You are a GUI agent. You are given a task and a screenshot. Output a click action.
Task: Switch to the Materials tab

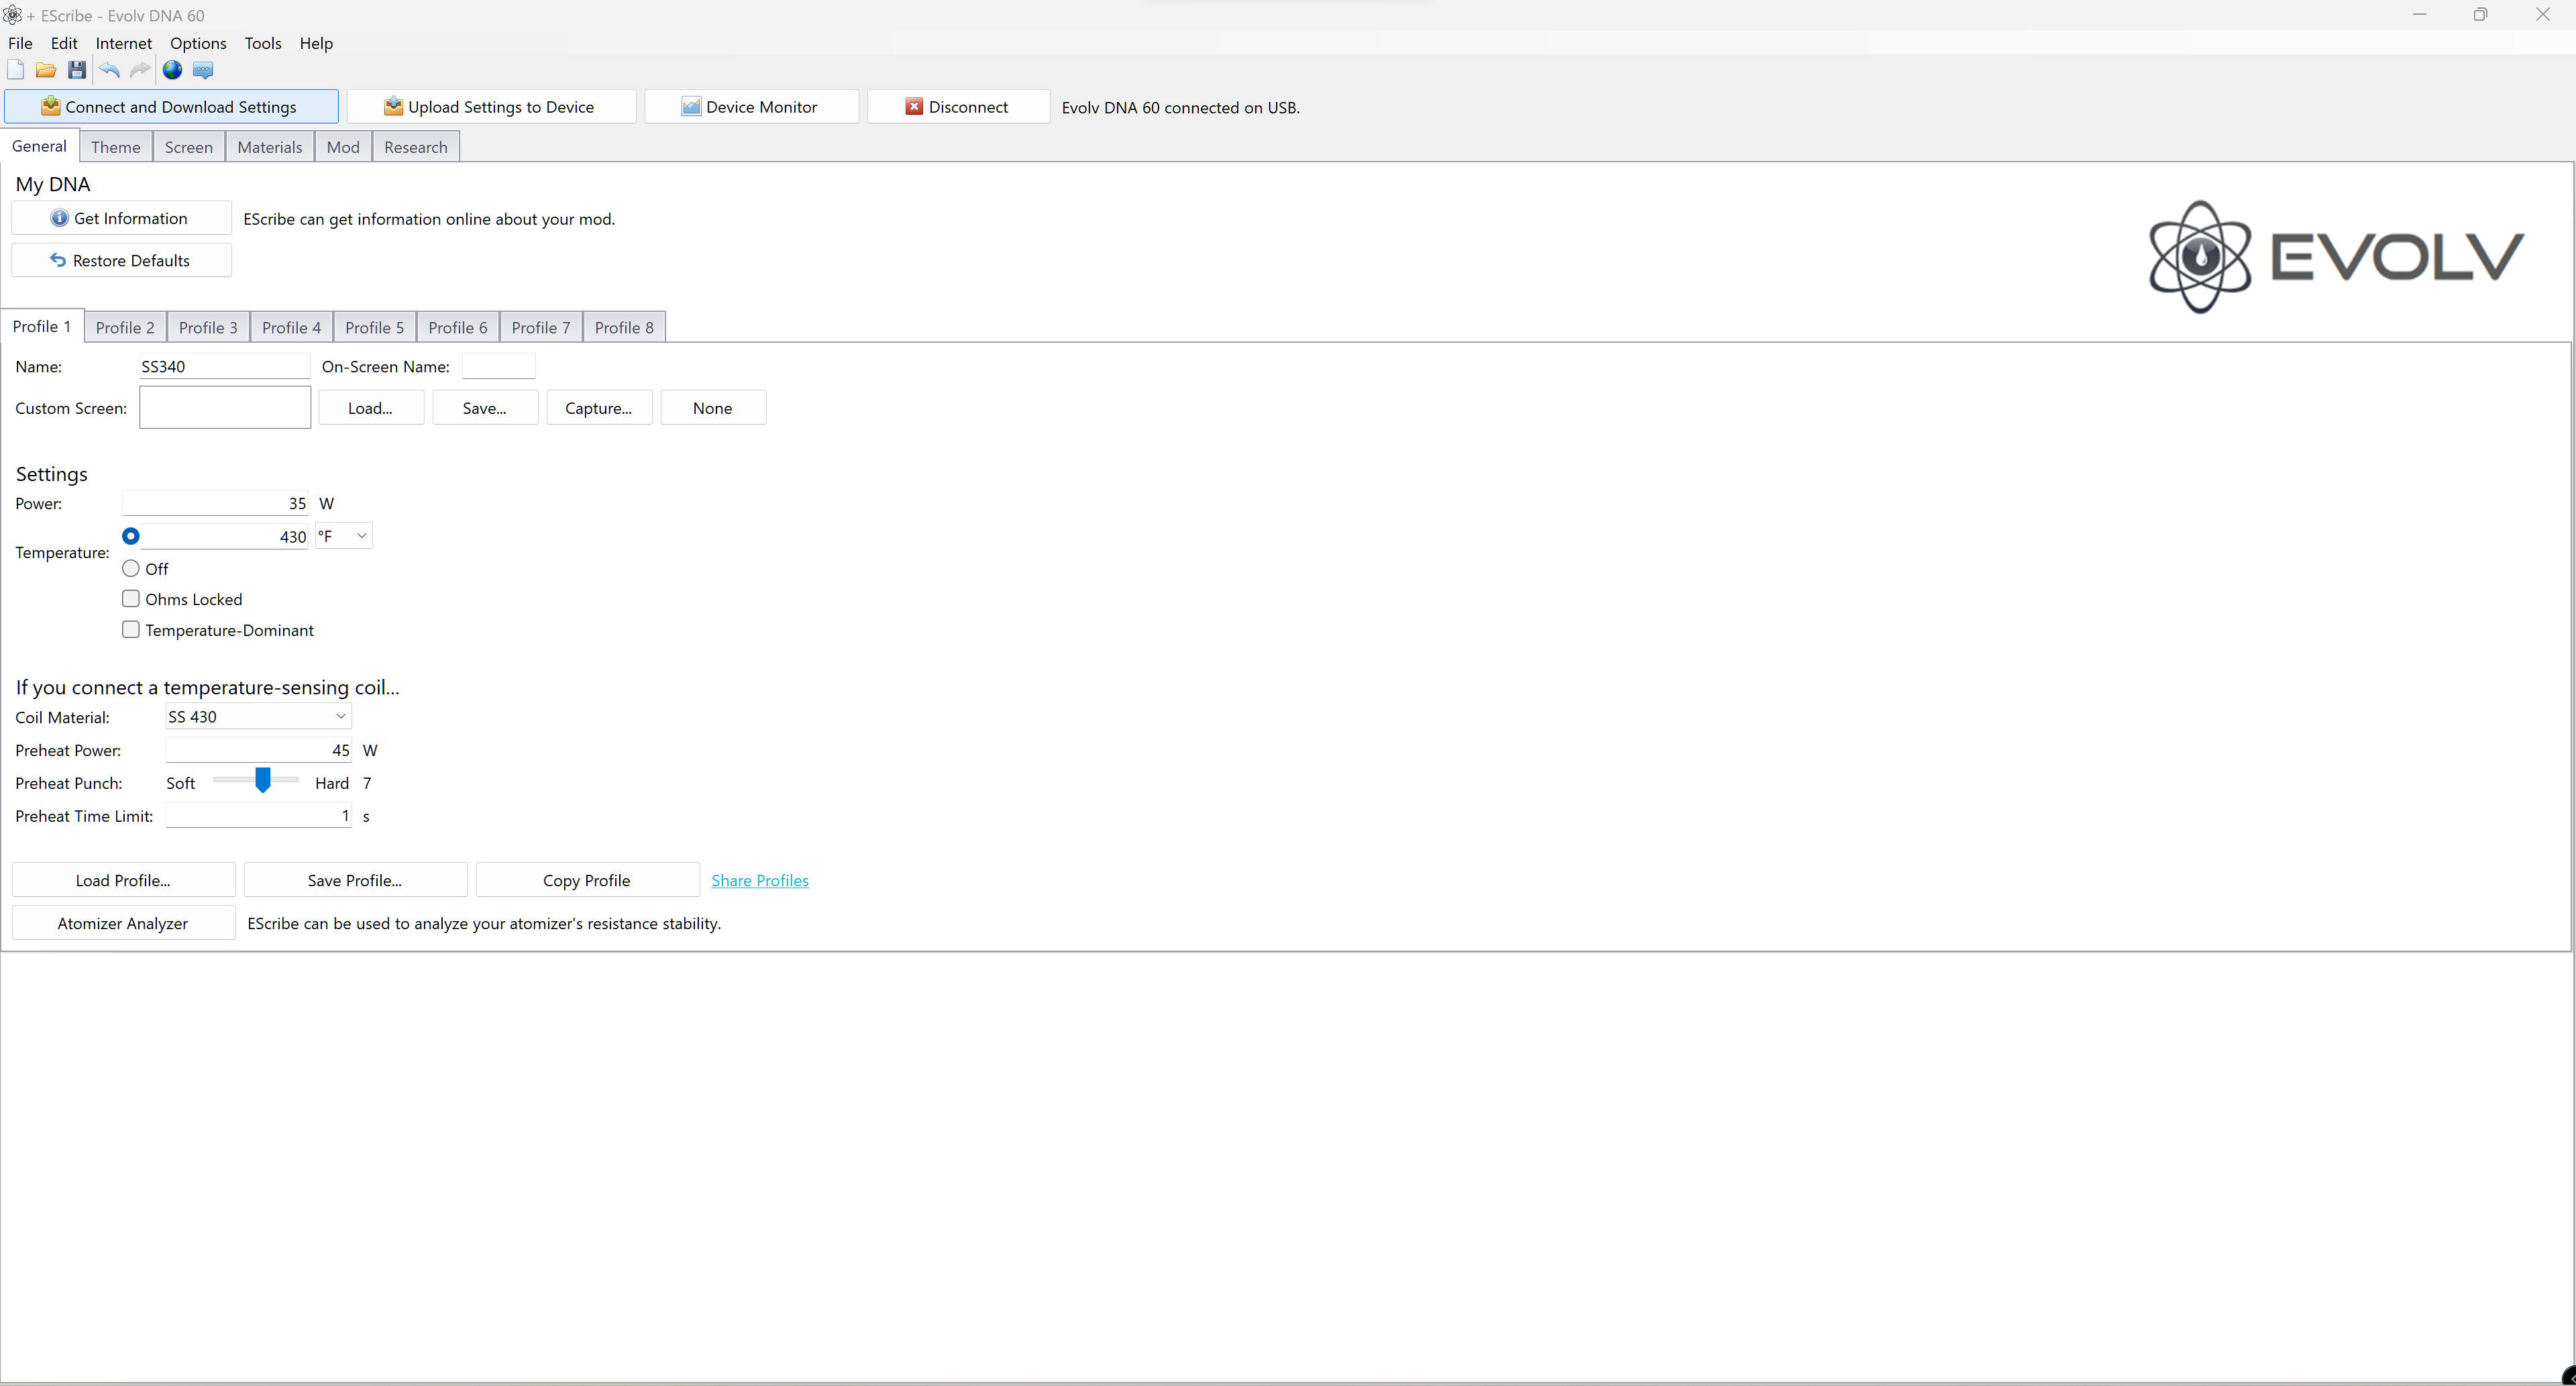(269, 147)
